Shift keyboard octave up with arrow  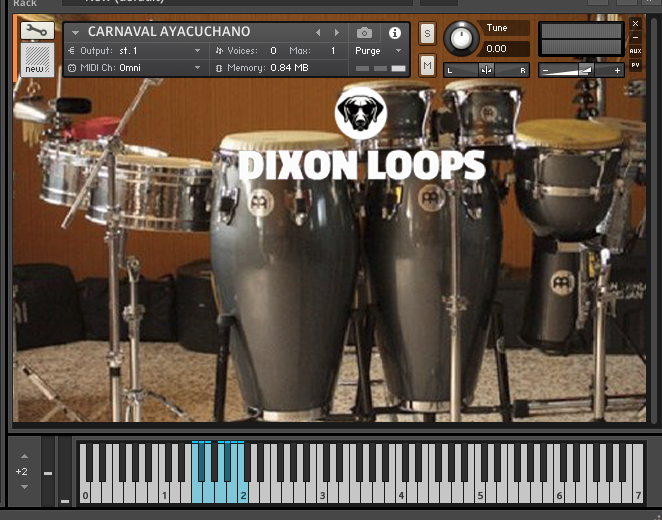(23, 455)
